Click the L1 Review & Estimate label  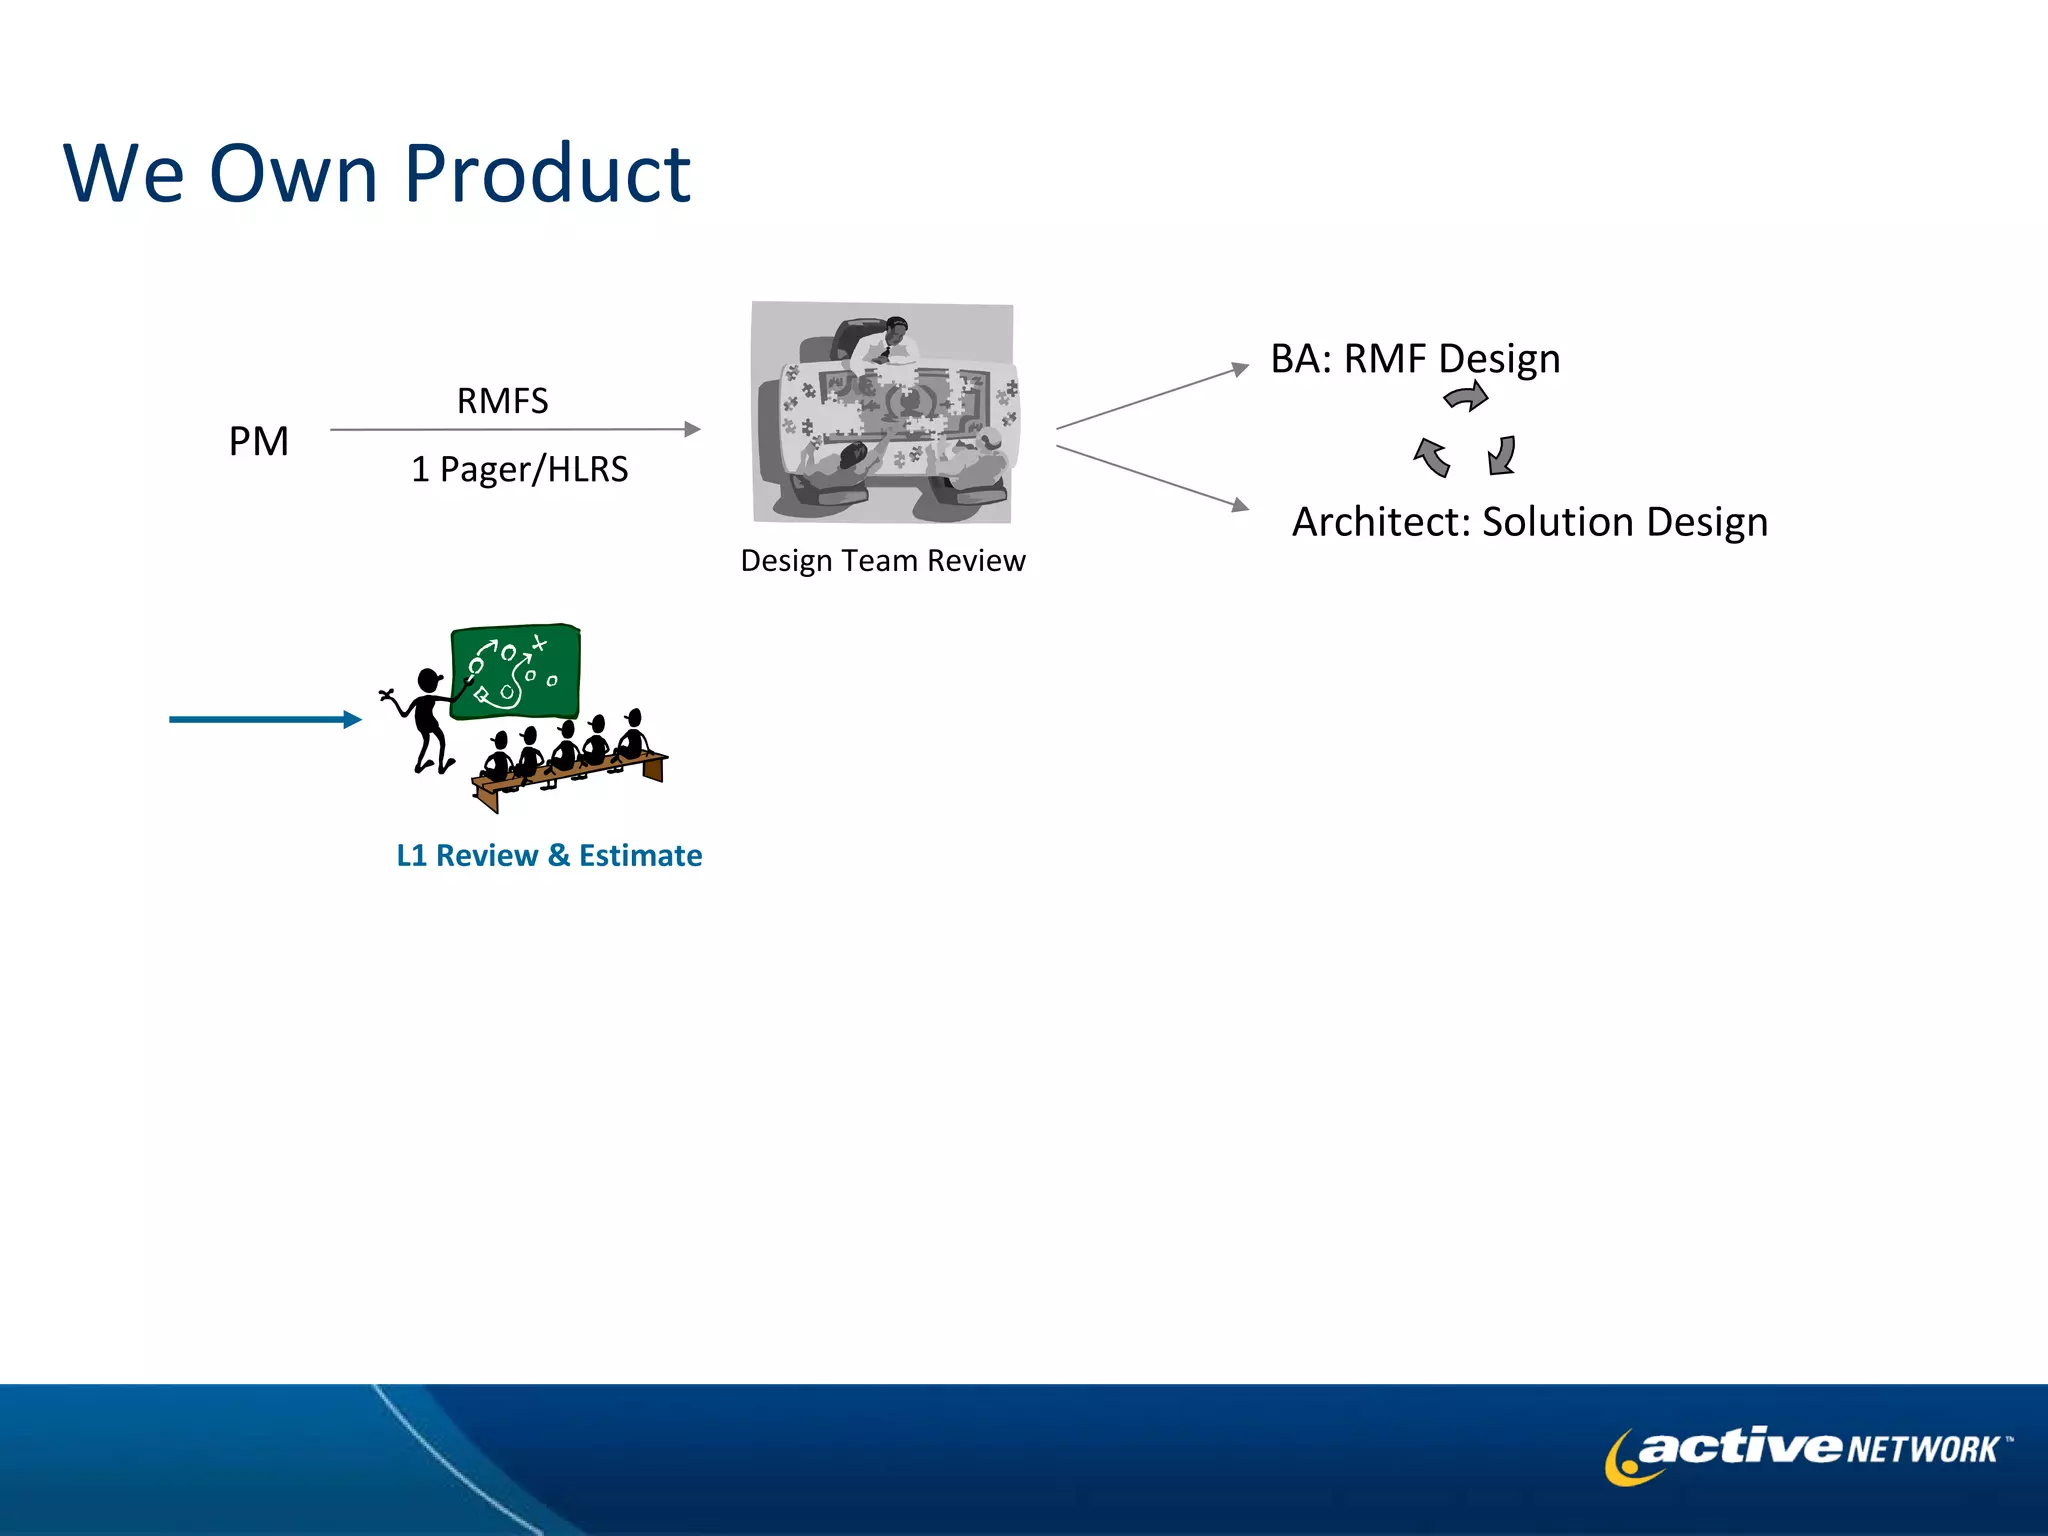point(549,855)
